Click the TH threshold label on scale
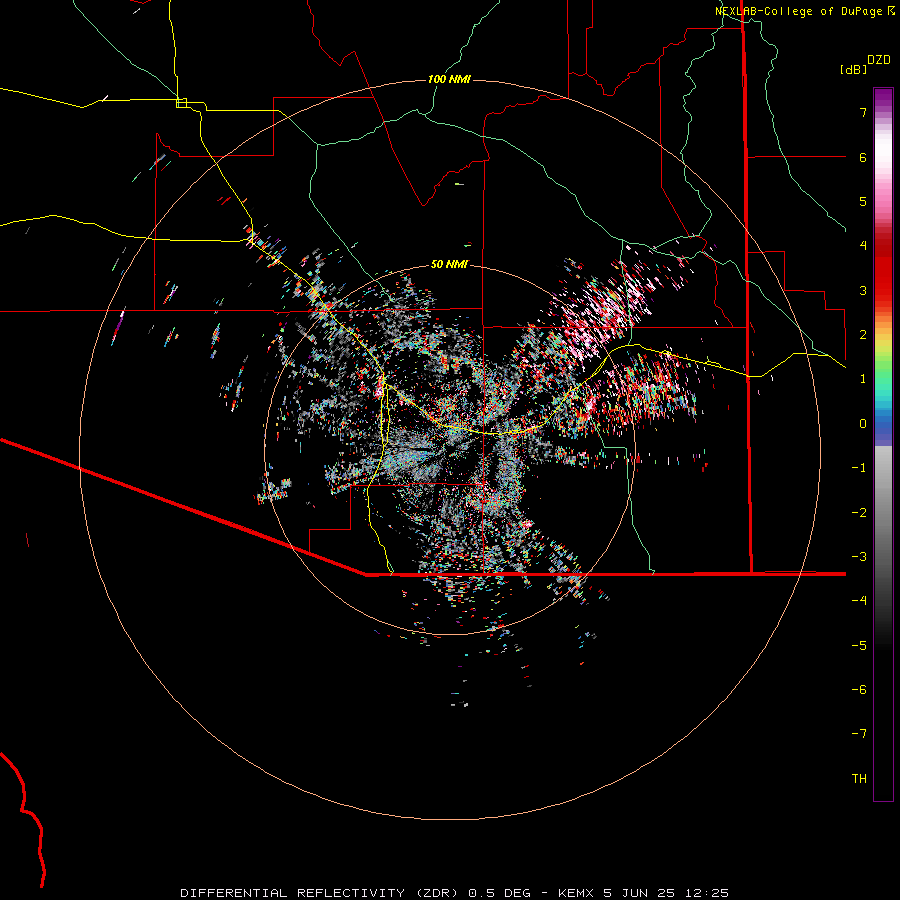 point(859,779)
